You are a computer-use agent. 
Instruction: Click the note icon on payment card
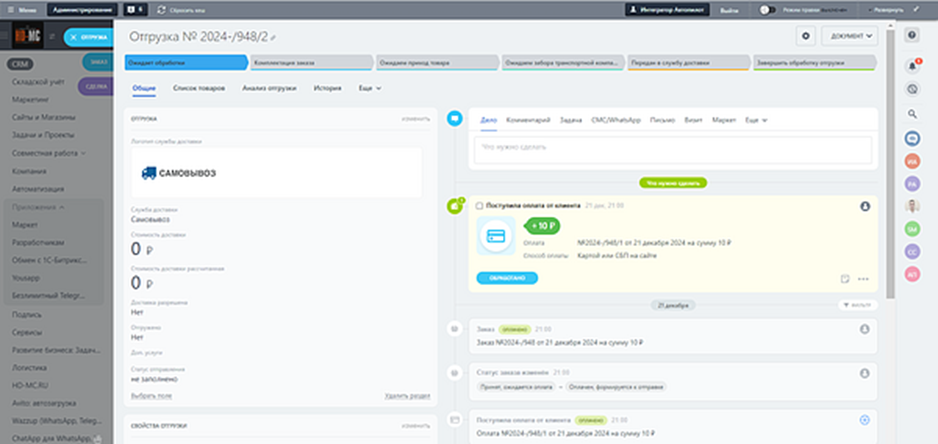(845, 279)
